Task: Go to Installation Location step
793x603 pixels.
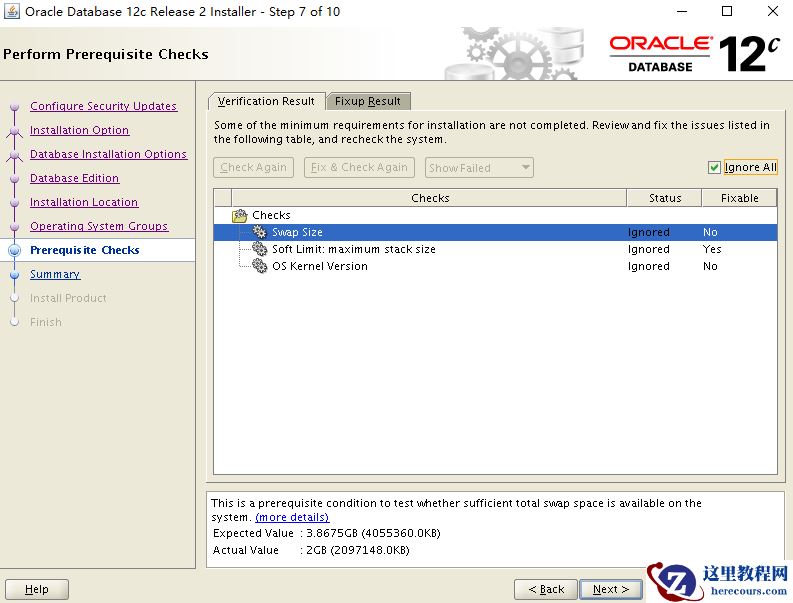Action: point(83,202)
